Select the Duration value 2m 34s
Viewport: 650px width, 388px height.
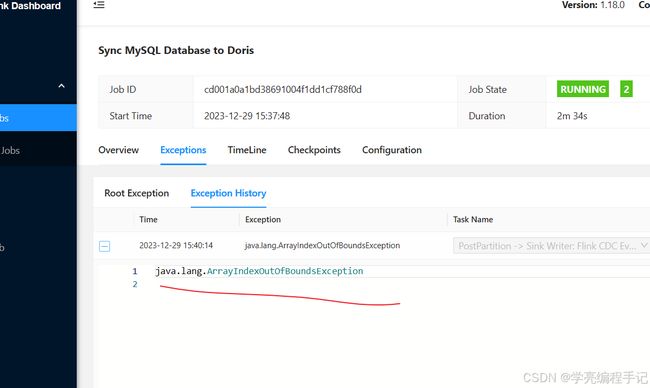(x=572, y=116)
